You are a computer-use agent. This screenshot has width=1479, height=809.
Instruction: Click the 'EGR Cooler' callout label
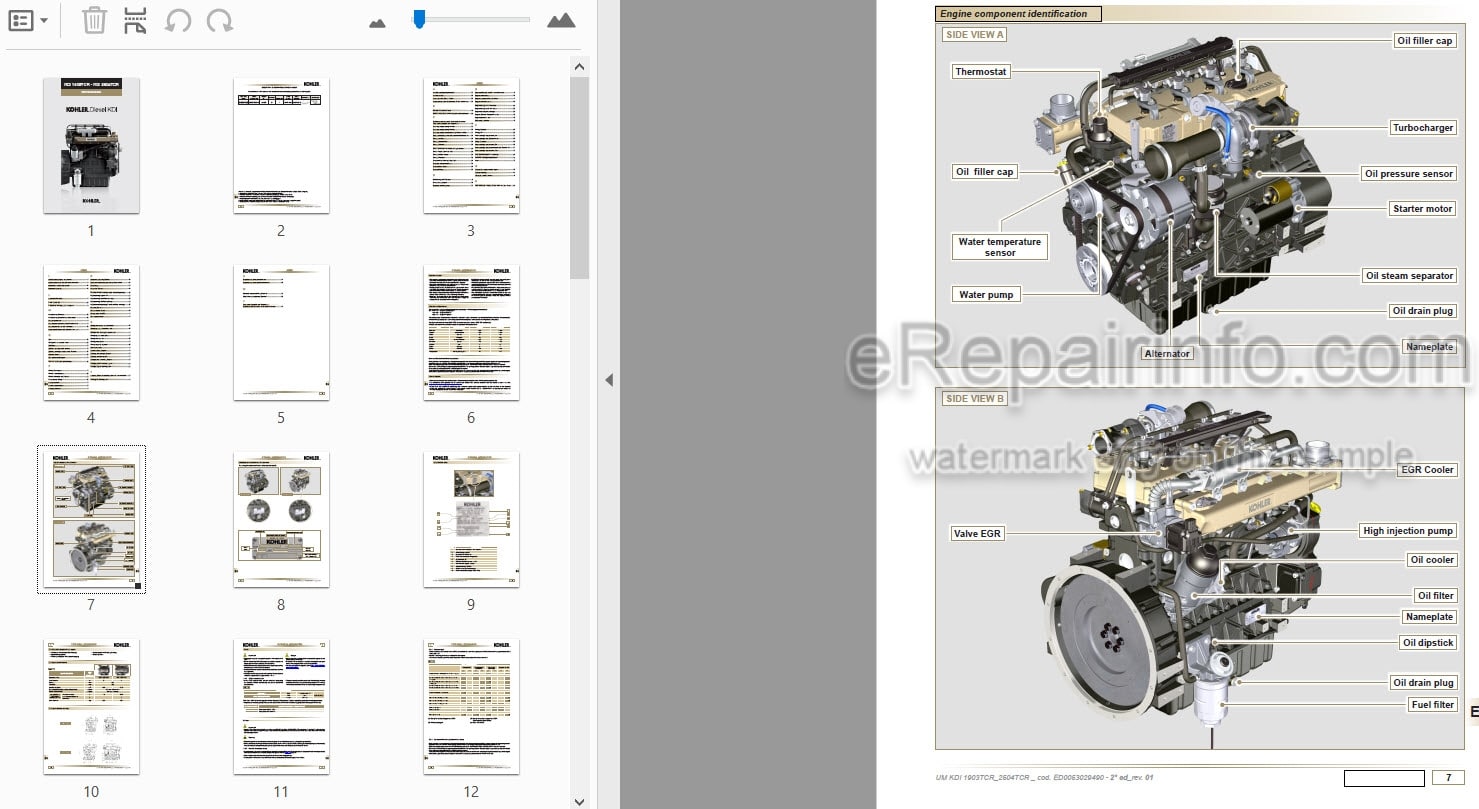pyautogui.click(x=1426, y=470)
